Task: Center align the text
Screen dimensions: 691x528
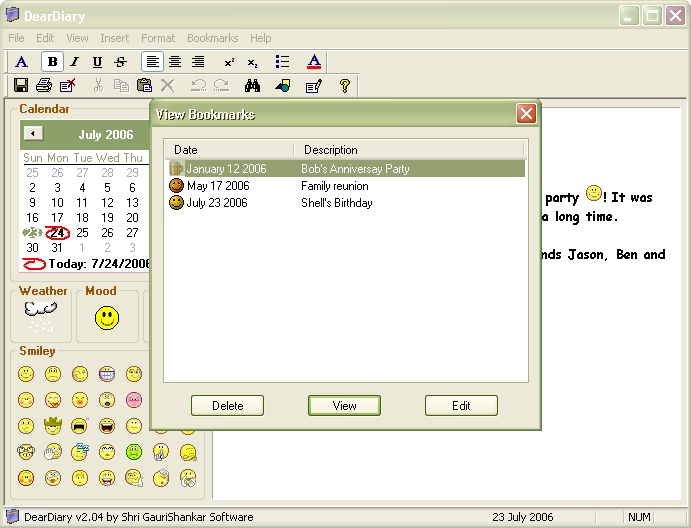Action: [175, 62]
